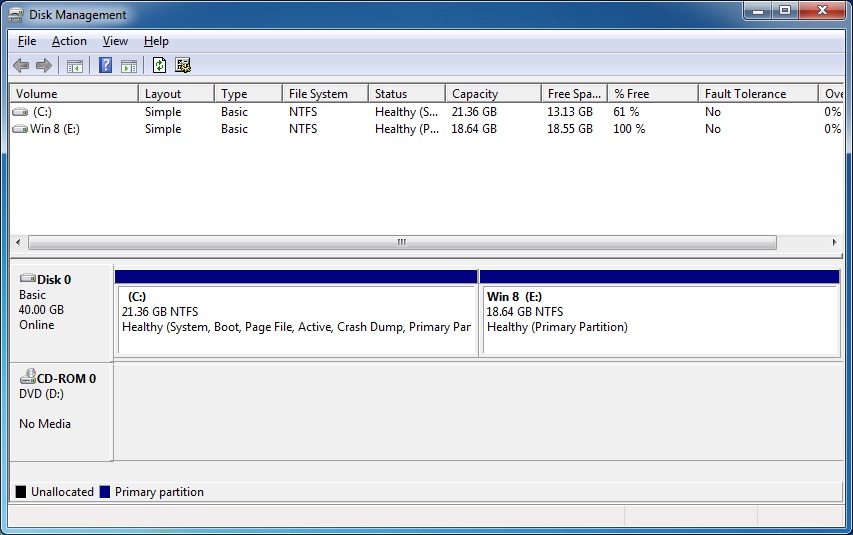Viewport: 853px width, 535px height.
Task: Click the Back arrow toolbar icon
Action: (x=21, y=66)
